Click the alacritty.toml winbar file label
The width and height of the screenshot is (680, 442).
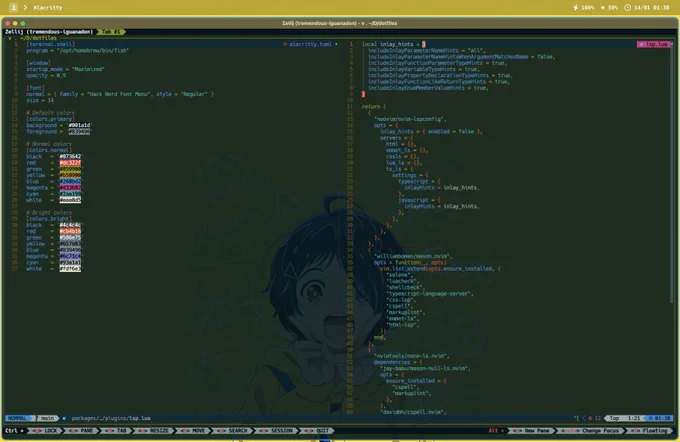(310, 44)
